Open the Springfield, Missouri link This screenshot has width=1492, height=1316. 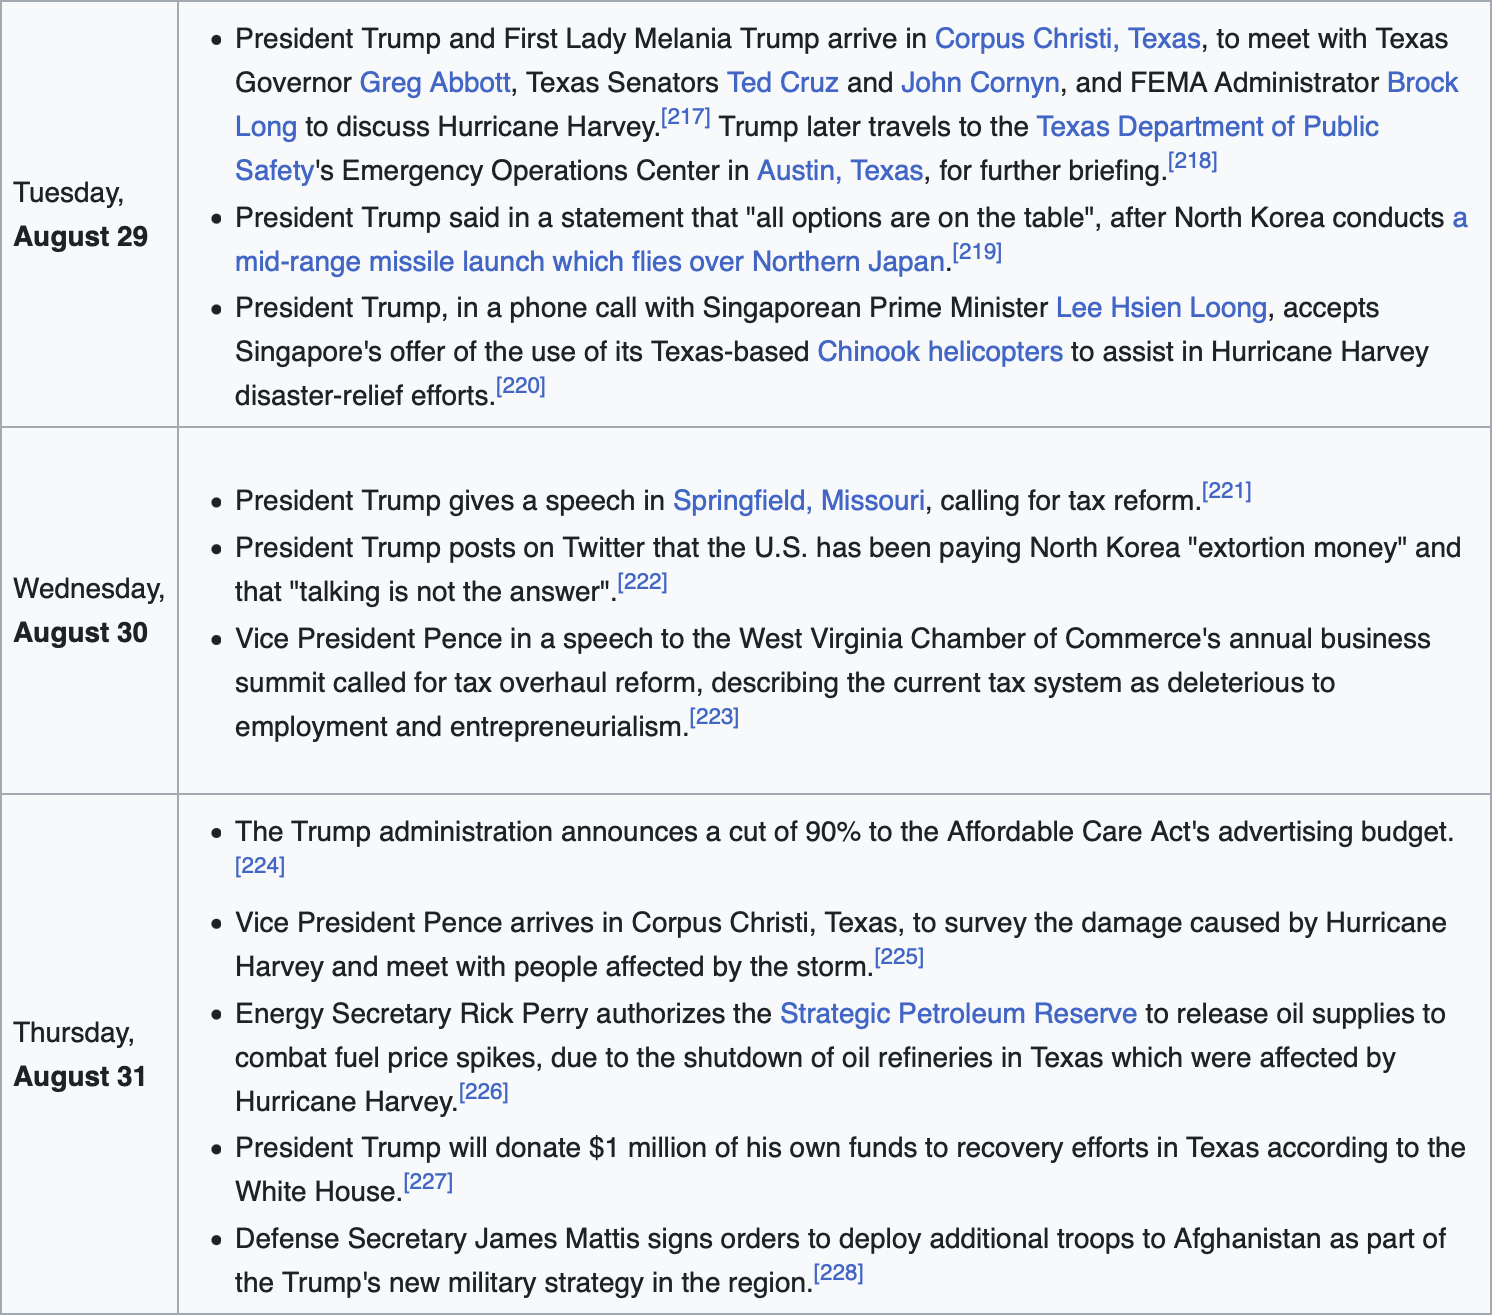[x=799, y=501]
